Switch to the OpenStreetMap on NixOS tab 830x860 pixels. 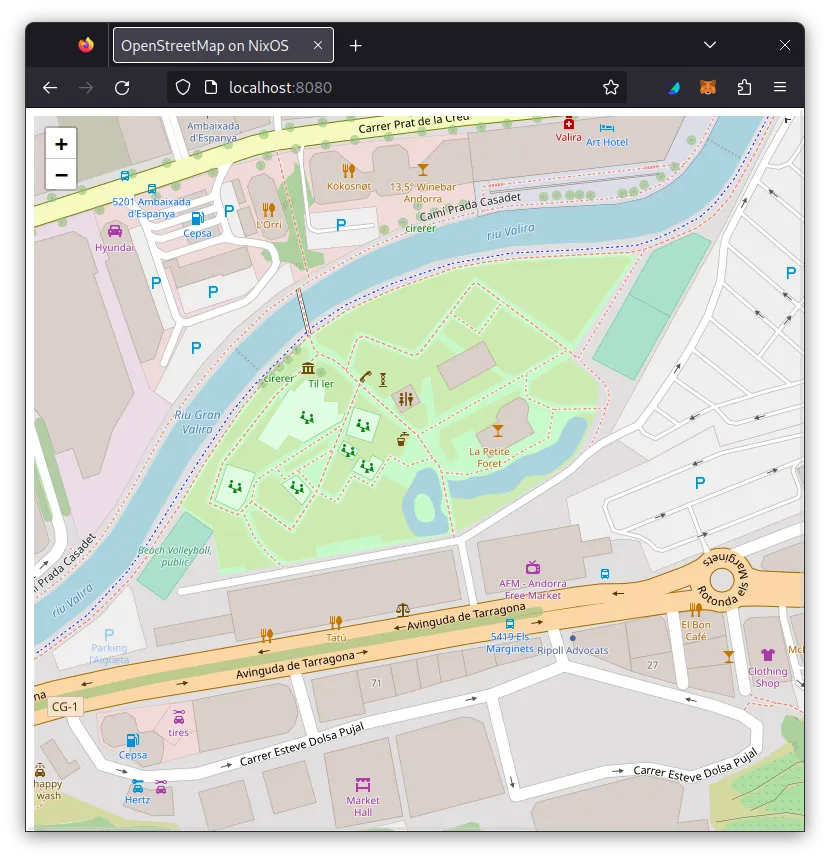coord(205,44)
